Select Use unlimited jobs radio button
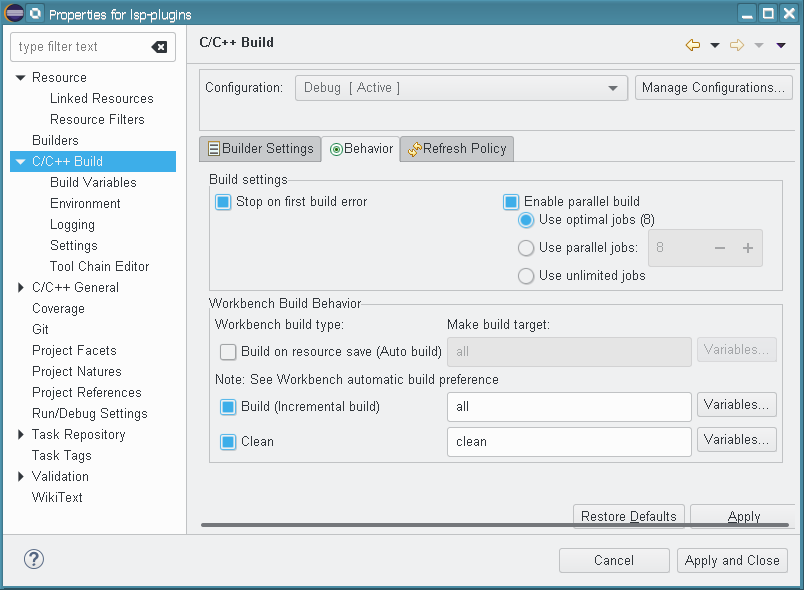Viewport: 804px width, 590px height. [526, 276]
